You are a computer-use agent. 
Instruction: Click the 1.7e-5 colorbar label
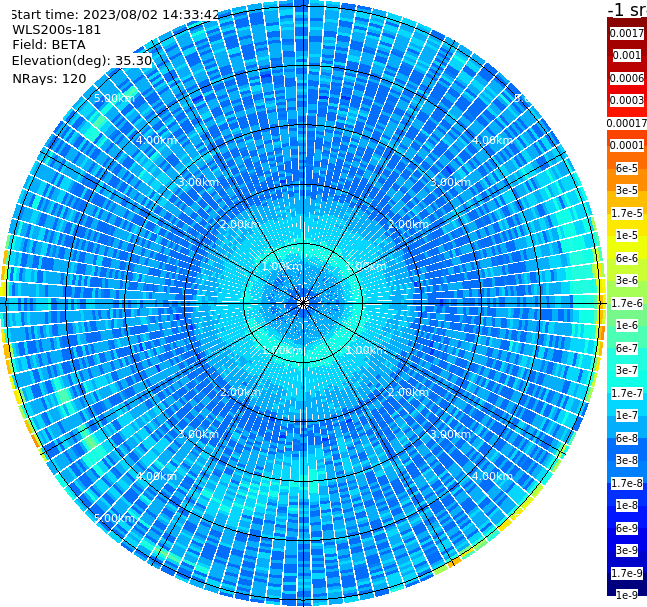click(x=627, y=213)
